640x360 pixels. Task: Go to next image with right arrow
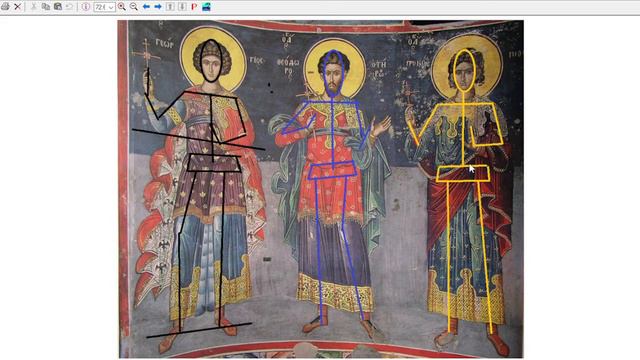point(158,7)
